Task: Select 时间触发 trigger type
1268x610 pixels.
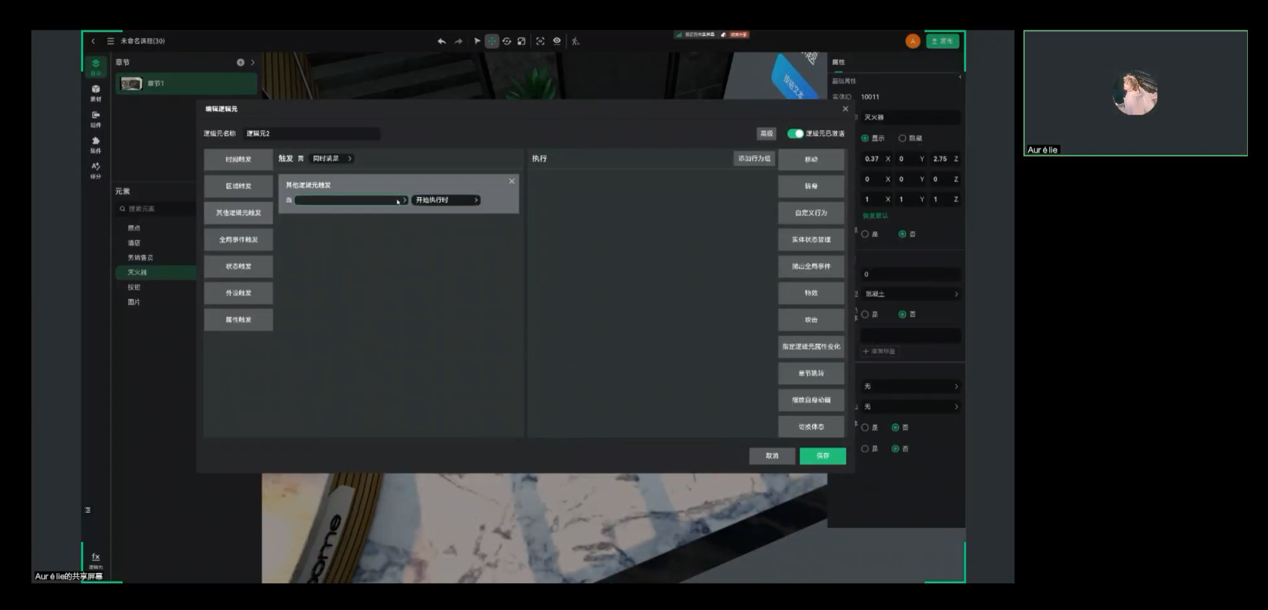Action: coord(238,159)
